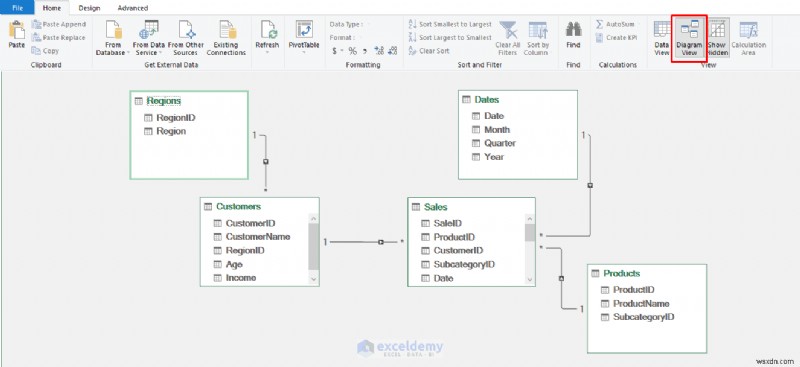800x367 pixels.
Task: Increase decimal places
Action: click(x=379, y=51)
